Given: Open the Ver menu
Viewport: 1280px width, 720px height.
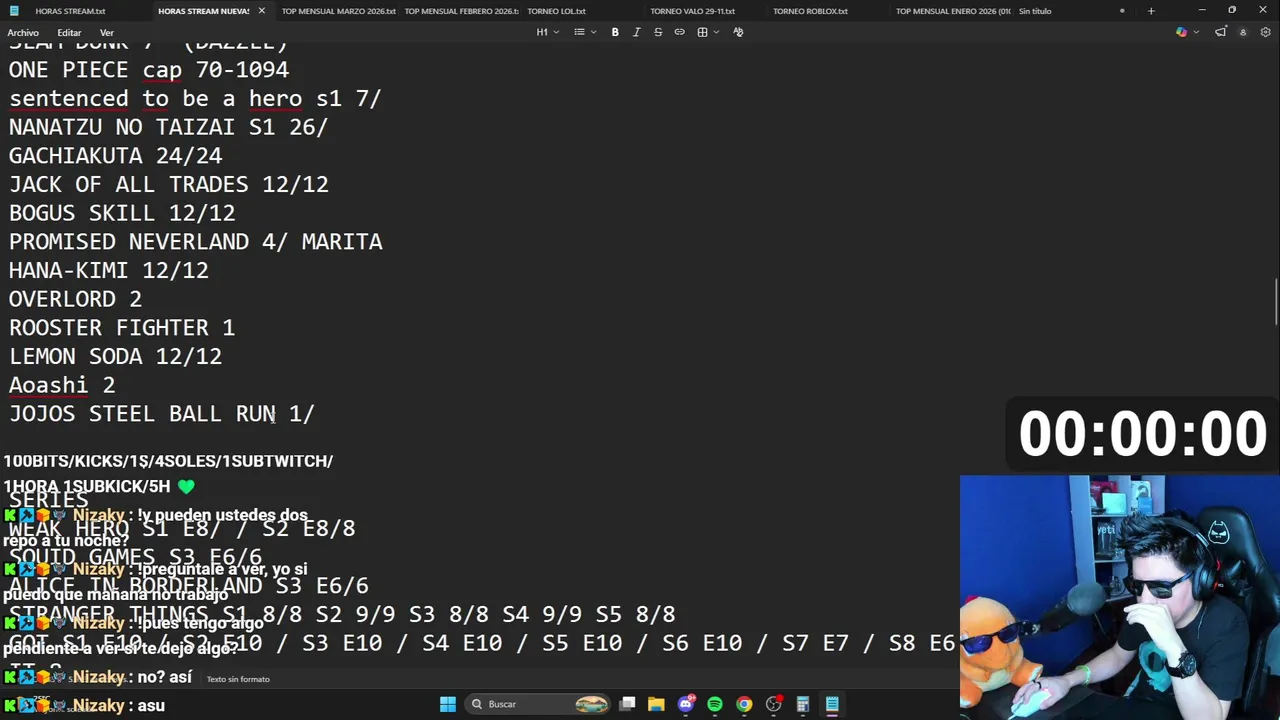Looking at the screenshot, I should pos(106,33).
